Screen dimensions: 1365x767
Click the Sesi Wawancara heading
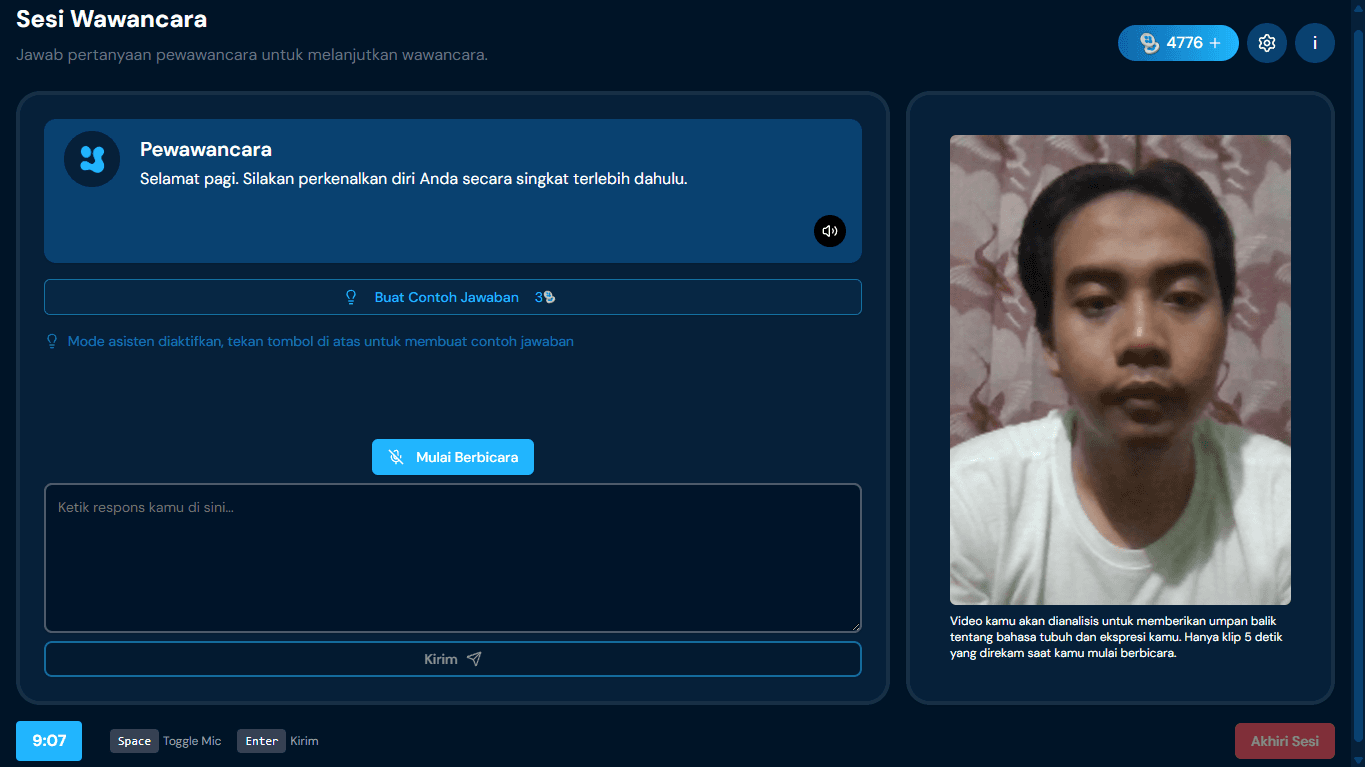(112, 19)
